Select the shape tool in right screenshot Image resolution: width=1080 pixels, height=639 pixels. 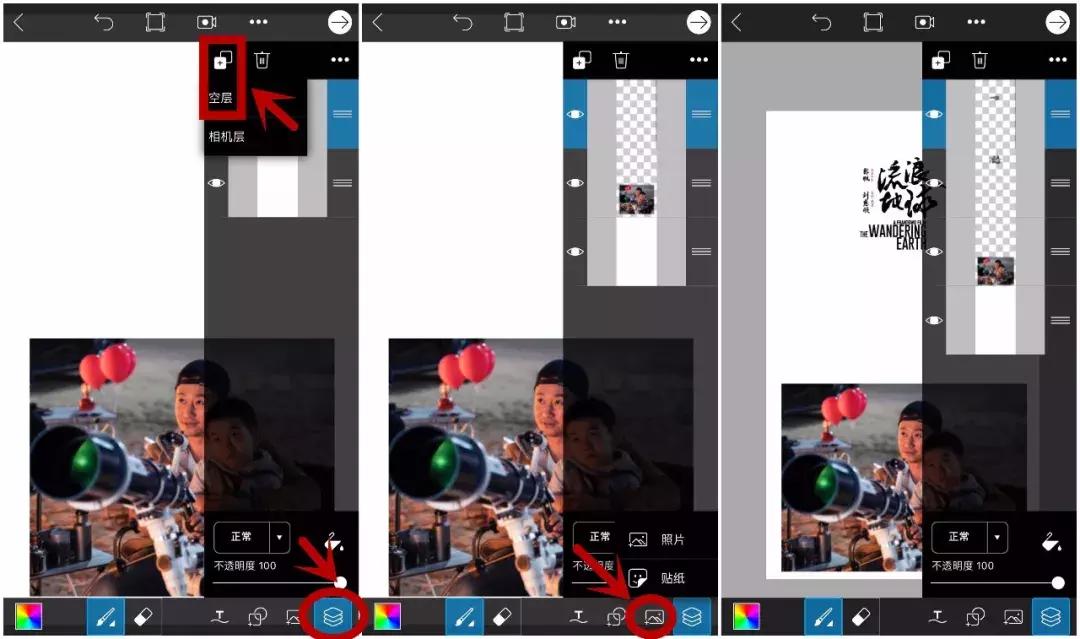(975, 616)
